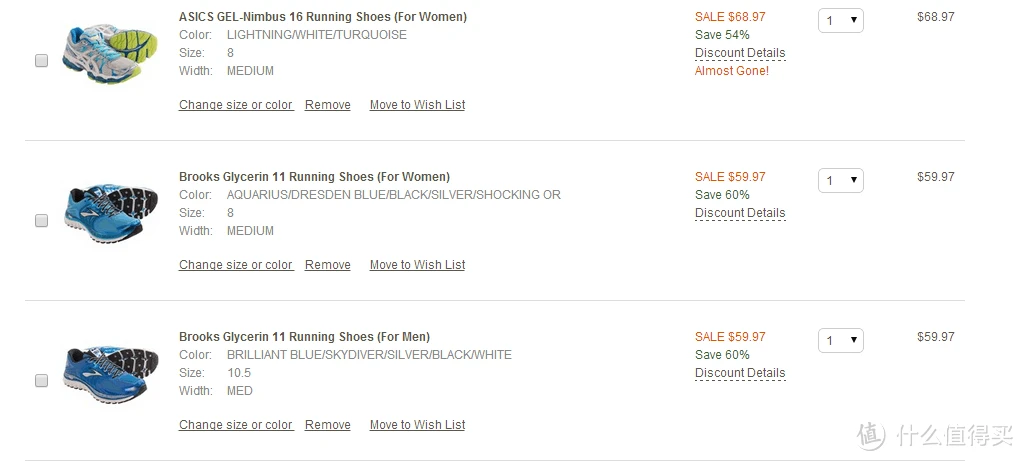
Task: Move Brooks Glycerin men's shoes to Wish List
Action: (x=418, y=425)
